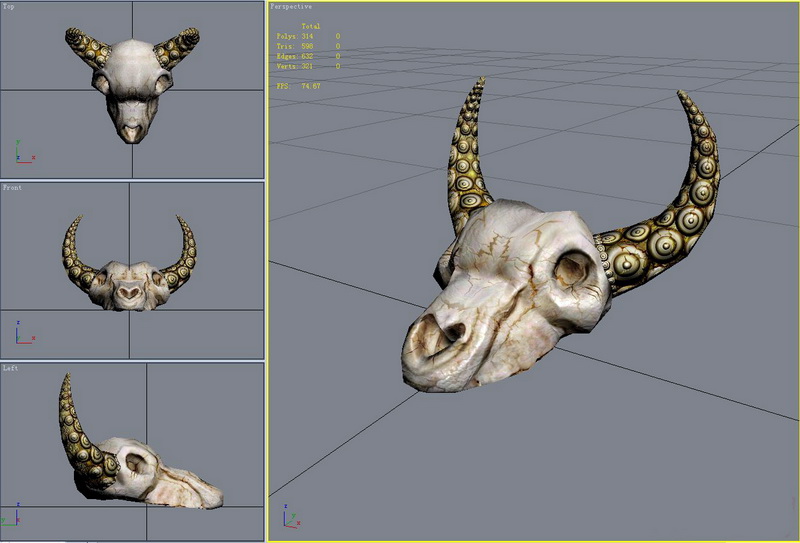Image resolution: width=800 pixels, height=543 pixels.
Task: Open the Left viewport label menu
Action: coord(11,368)
